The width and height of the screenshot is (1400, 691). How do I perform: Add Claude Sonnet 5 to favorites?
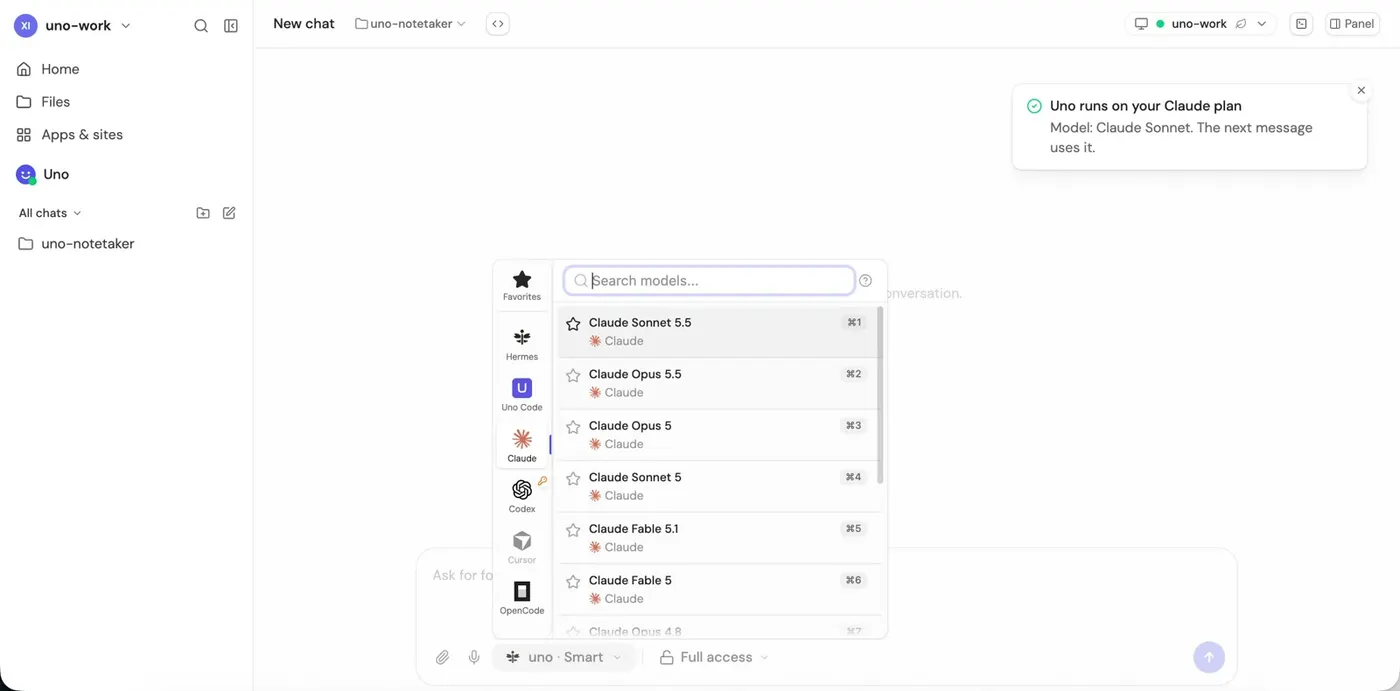573,478
